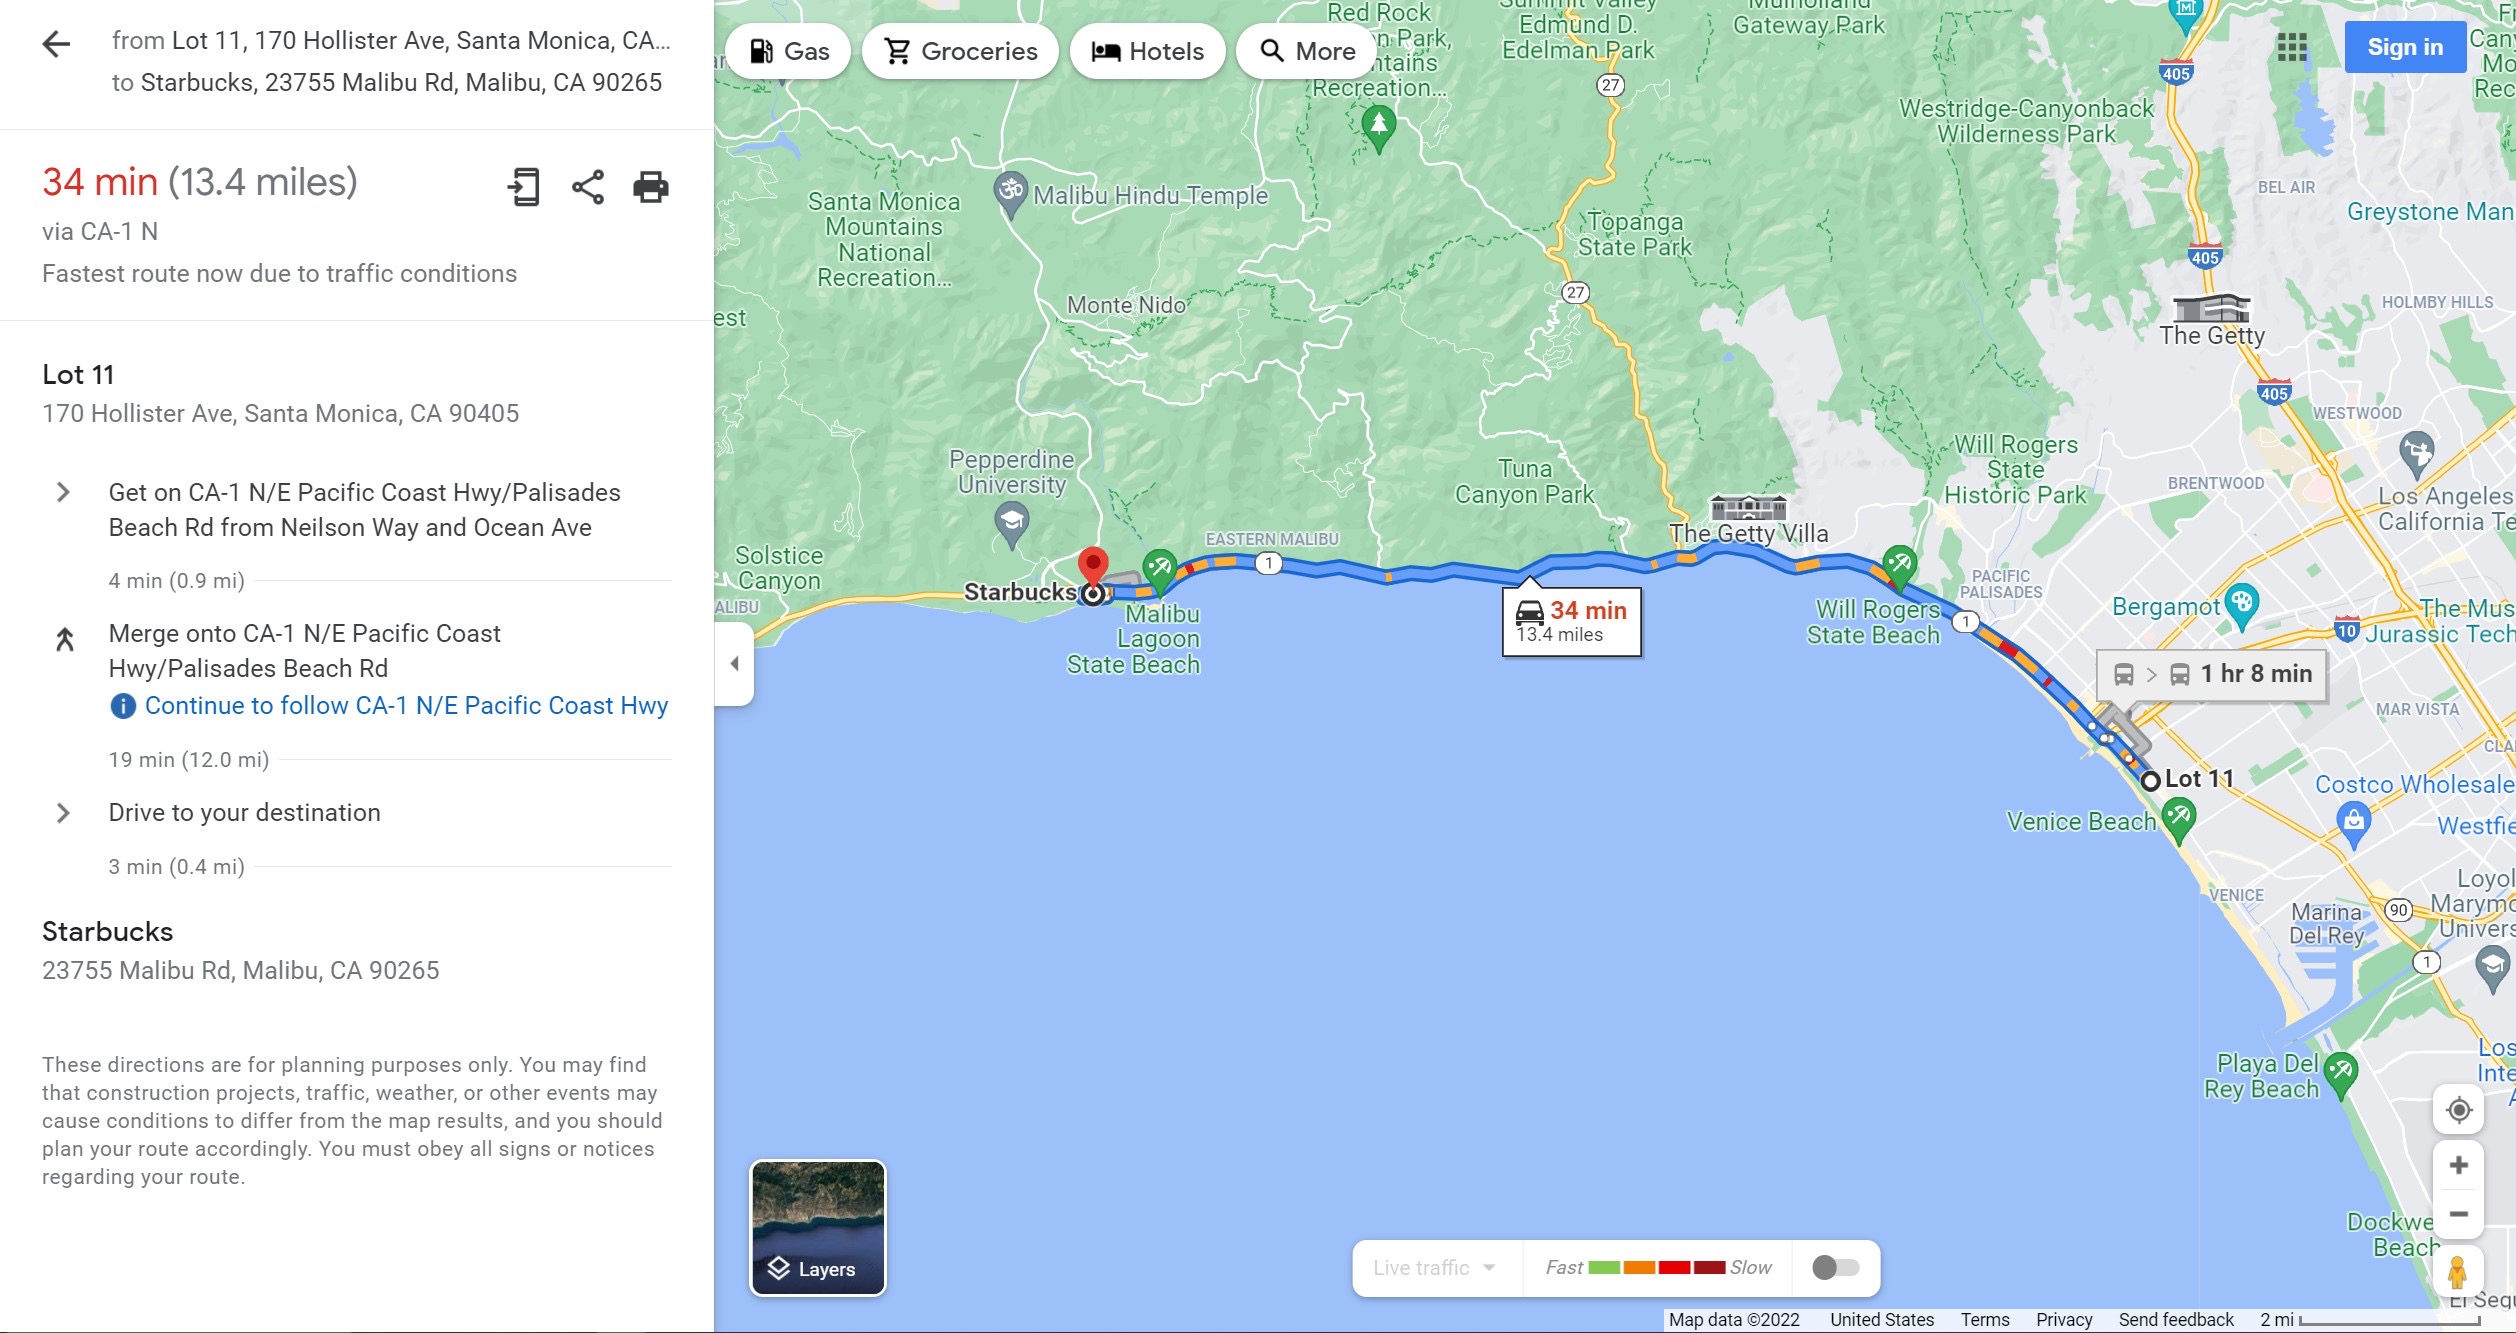Click the 'Starbucks' heading in panel
Viewport: 2516px width, 1333px height.
pyautogui.click(x=107, y=932)
